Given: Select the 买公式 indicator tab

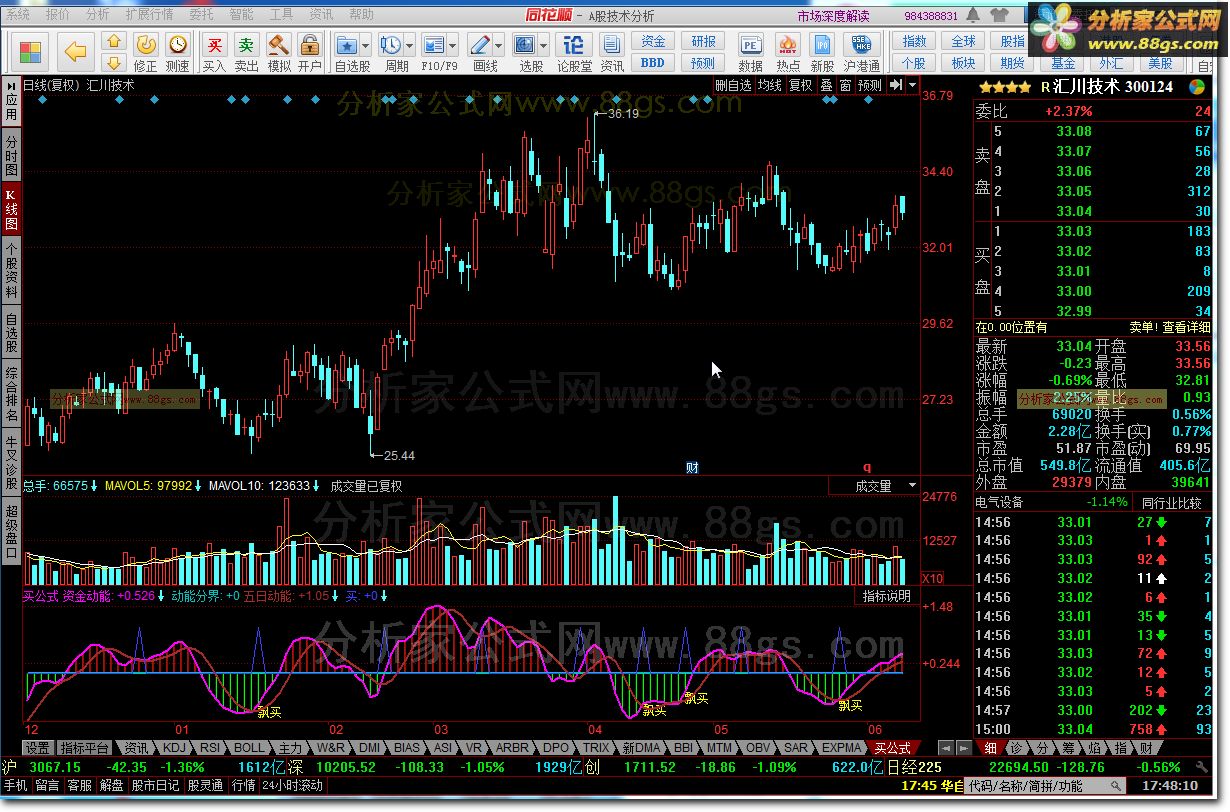Looking at the screenshot, I should 892,748.
